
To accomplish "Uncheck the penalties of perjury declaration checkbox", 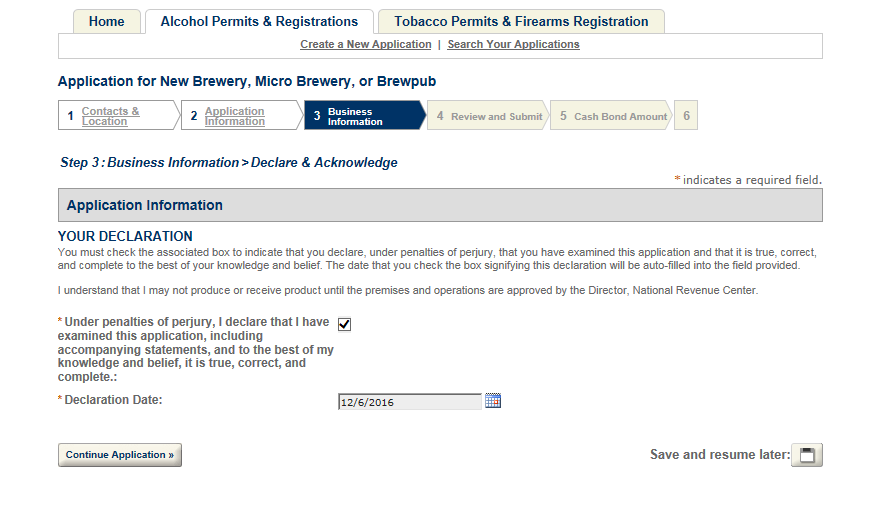I will 345,324.
